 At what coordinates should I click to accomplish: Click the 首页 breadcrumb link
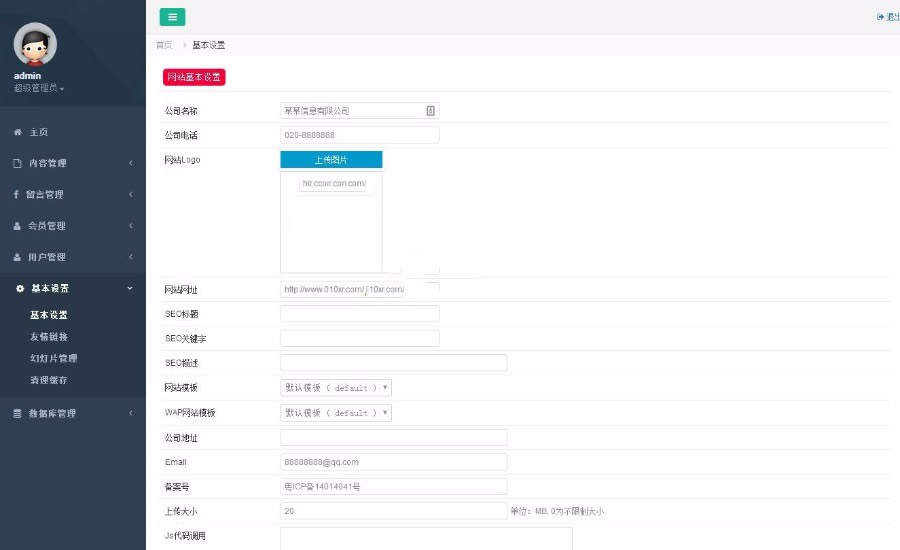pyautogui.click(x=164, y=45)
